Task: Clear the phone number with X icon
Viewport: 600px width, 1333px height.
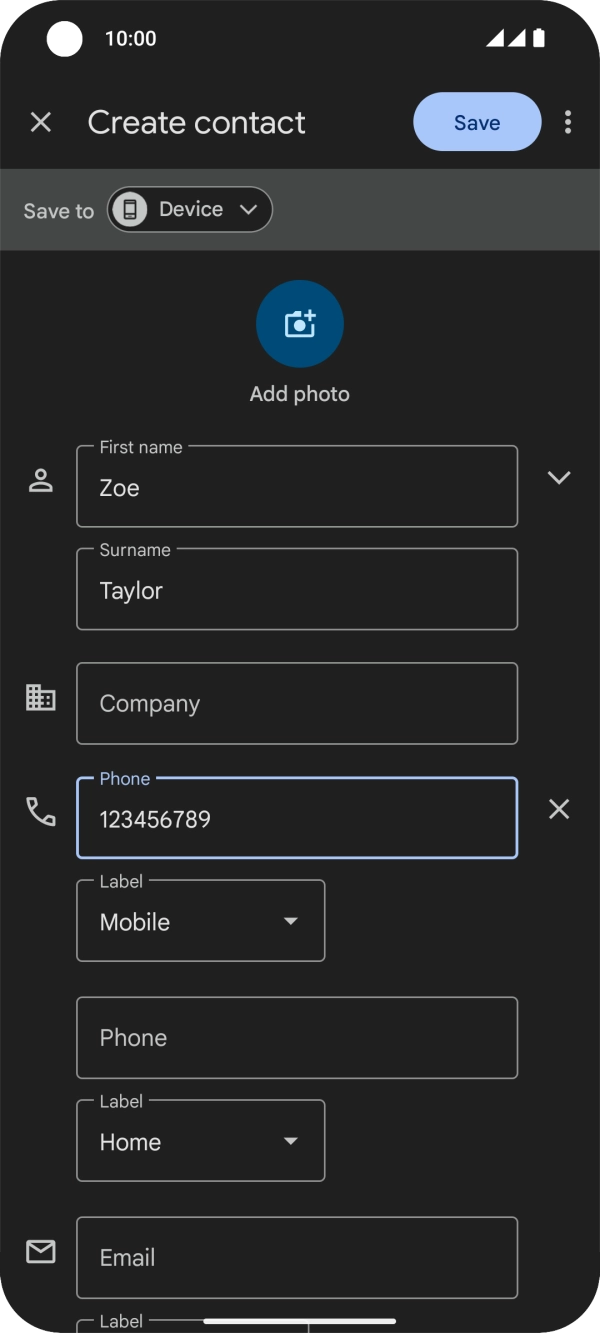Action: point(559,809)
